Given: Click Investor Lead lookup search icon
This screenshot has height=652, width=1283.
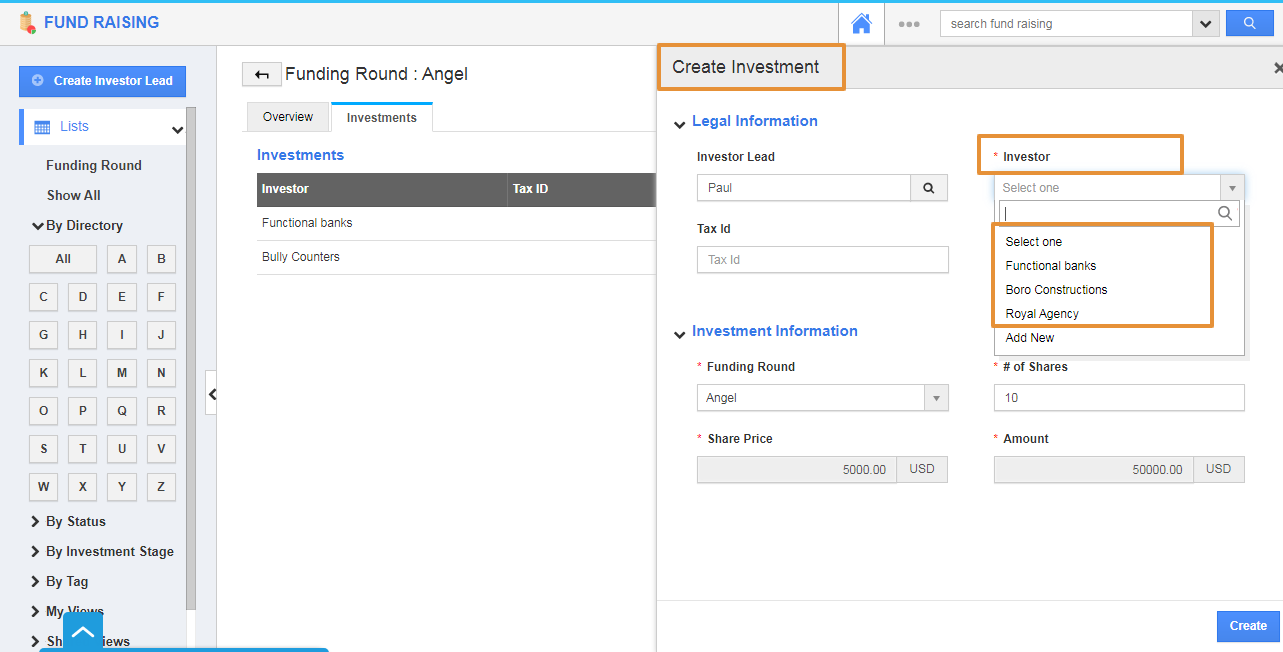Looking at the screenshot, I should pos(928,187).
